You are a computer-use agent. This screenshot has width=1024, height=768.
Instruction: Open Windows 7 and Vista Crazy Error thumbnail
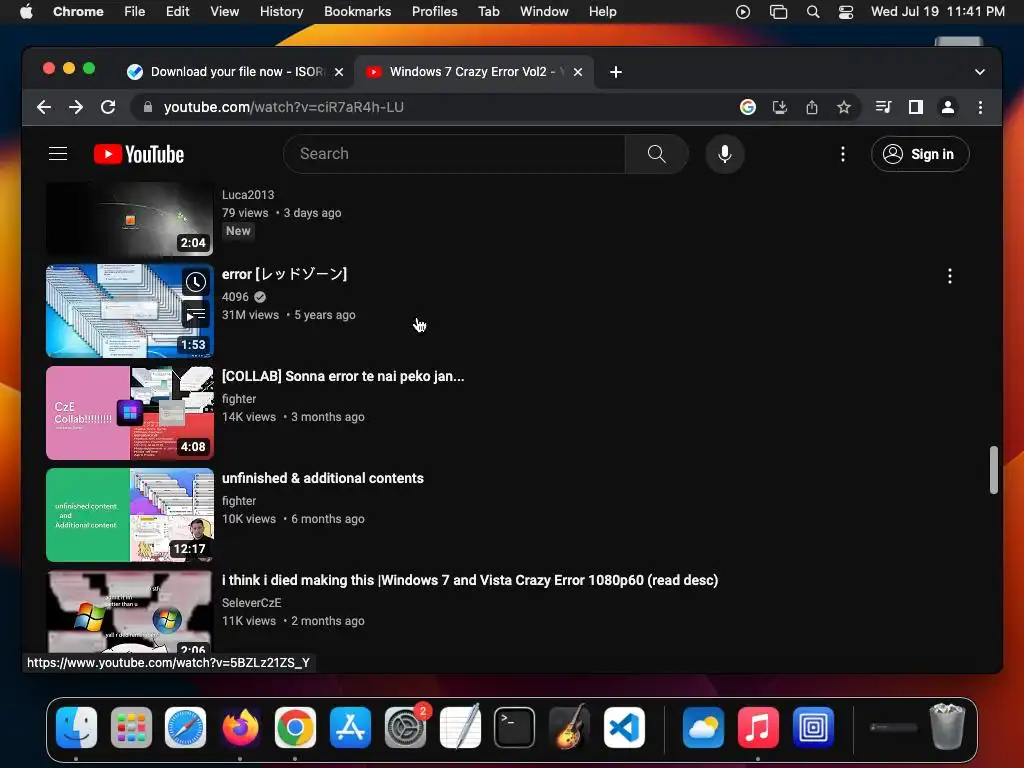[x=129, y=612]
